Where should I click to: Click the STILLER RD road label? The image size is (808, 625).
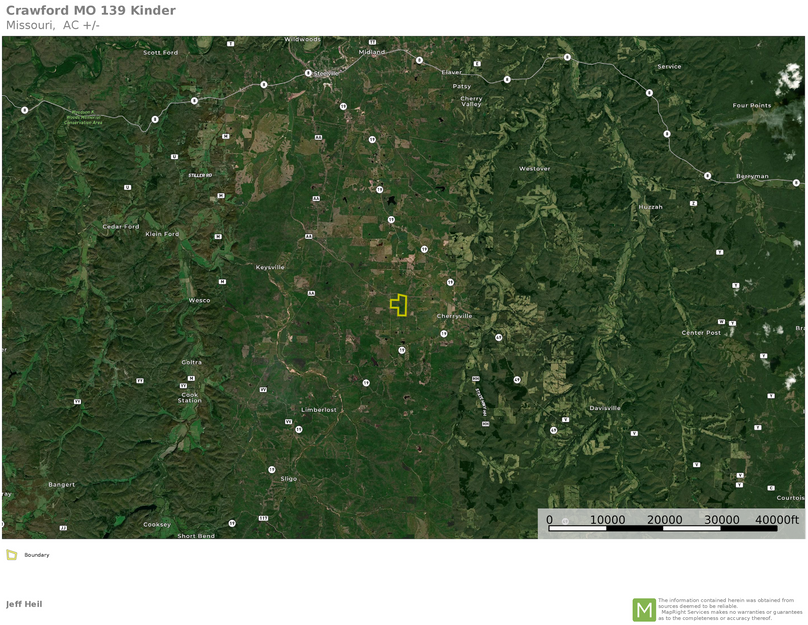point(200,175)
